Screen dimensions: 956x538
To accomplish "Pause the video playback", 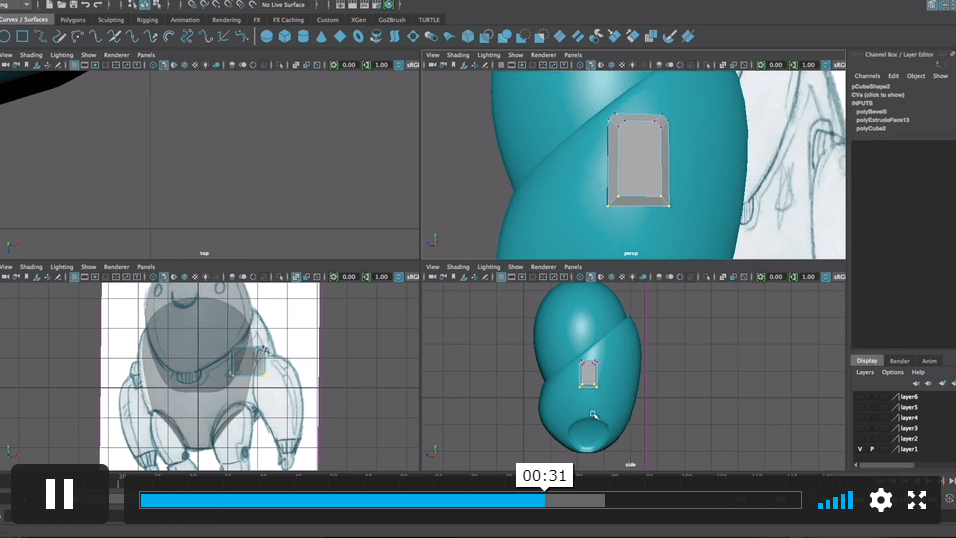I will [60, 494].
